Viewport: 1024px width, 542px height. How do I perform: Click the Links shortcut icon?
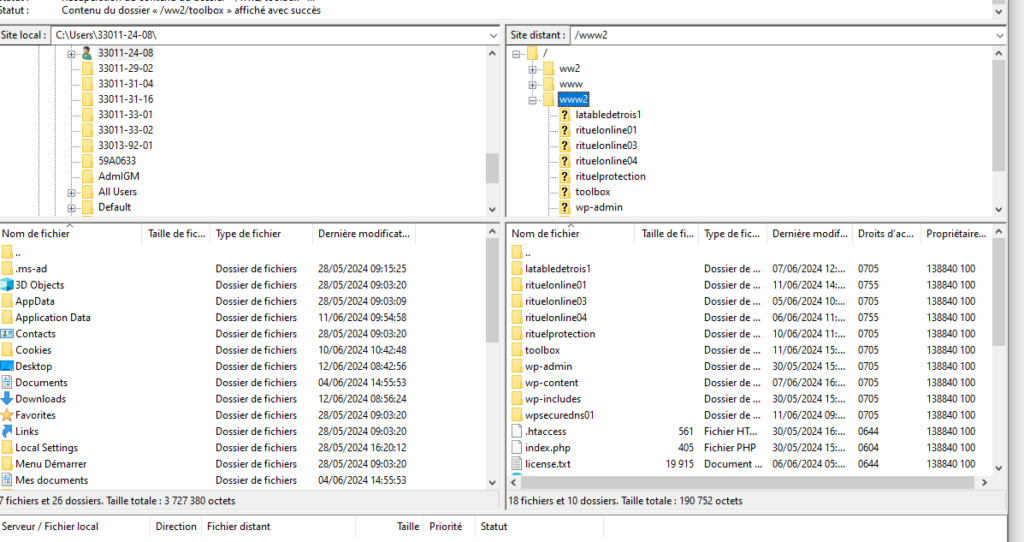pyautogui.click(x=7, y=431)
